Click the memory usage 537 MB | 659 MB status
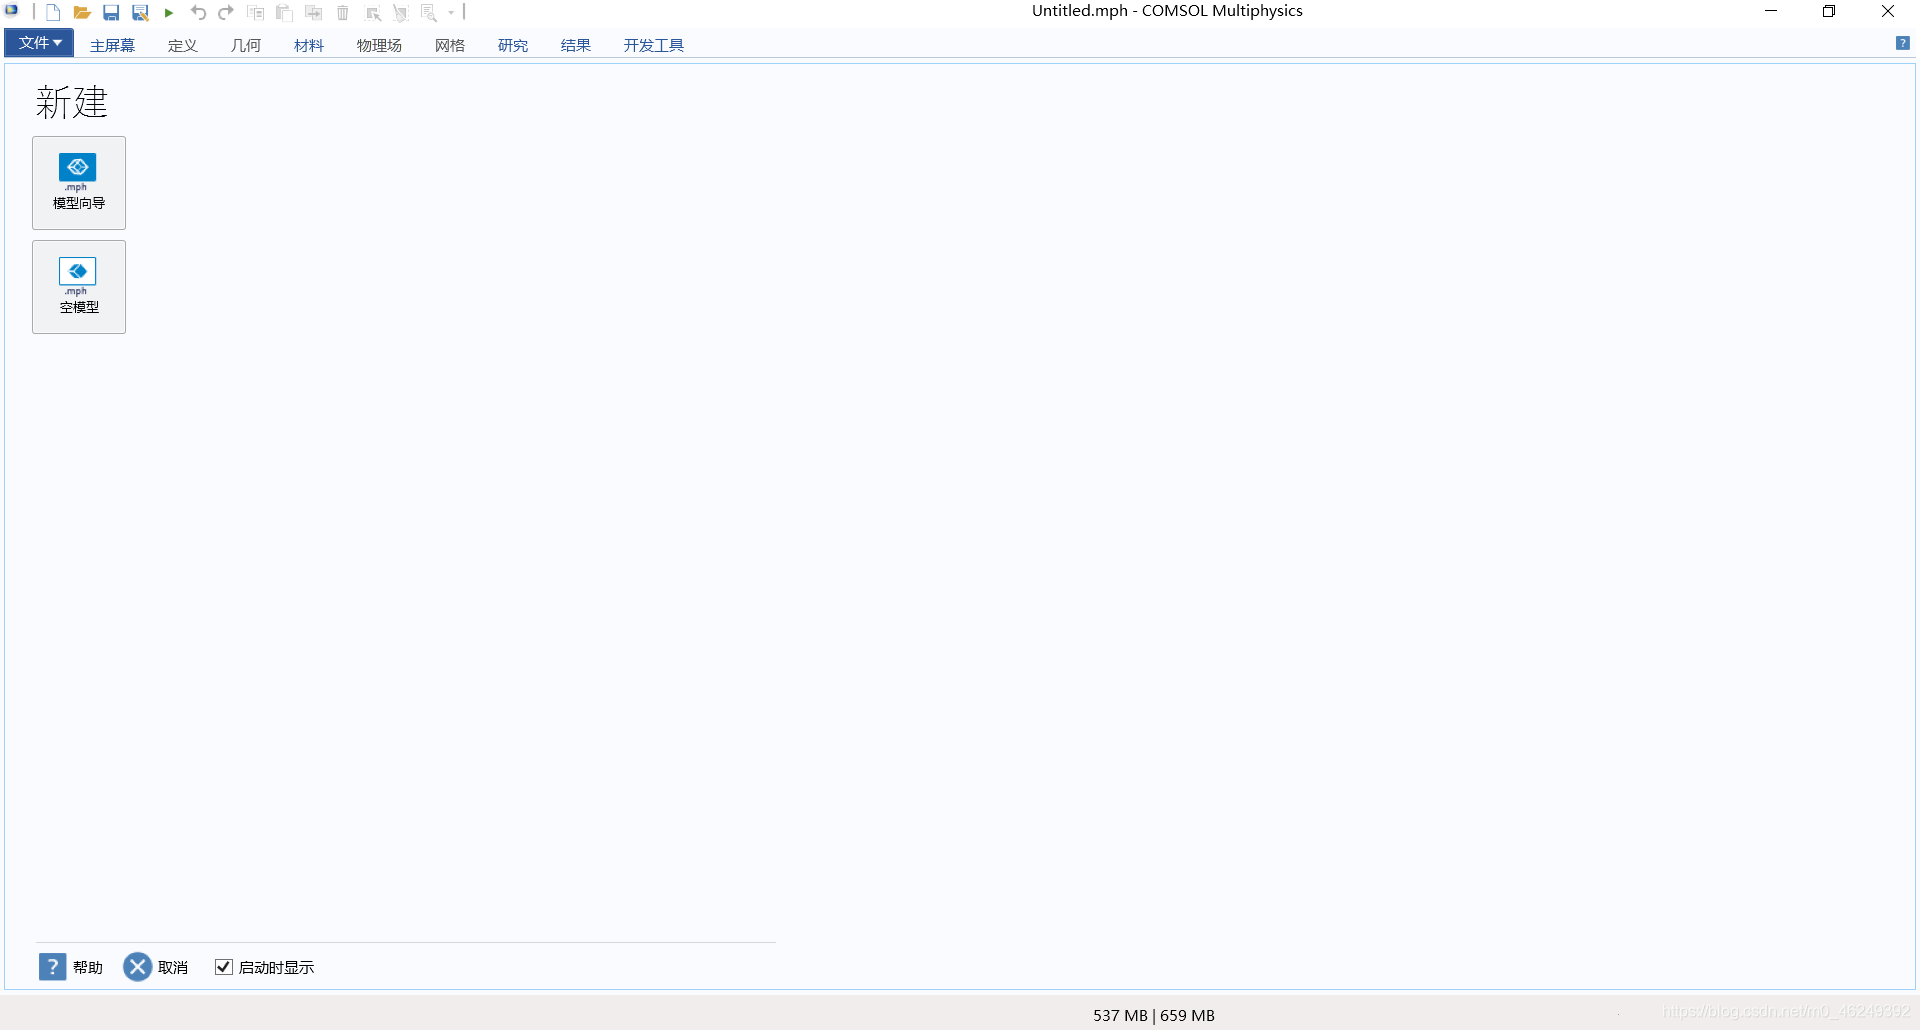Viewport: 1920px width, 1030px height. (1154, 1015)
